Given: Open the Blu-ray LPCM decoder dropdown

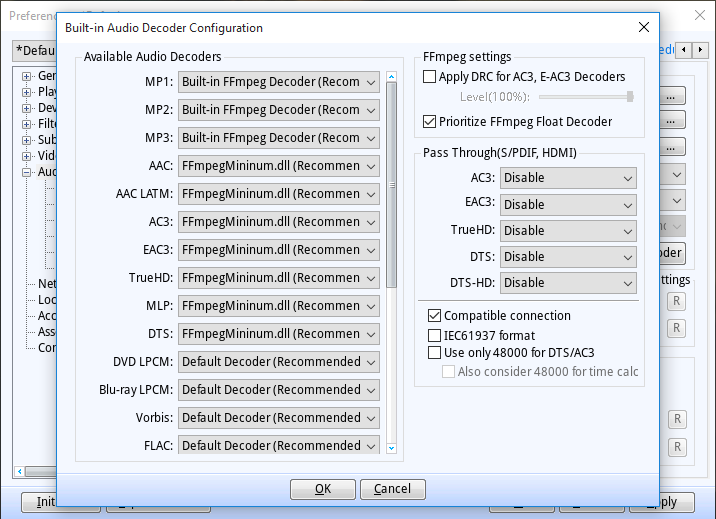Looking at the screenshot, I should click(x=279, y=390).
